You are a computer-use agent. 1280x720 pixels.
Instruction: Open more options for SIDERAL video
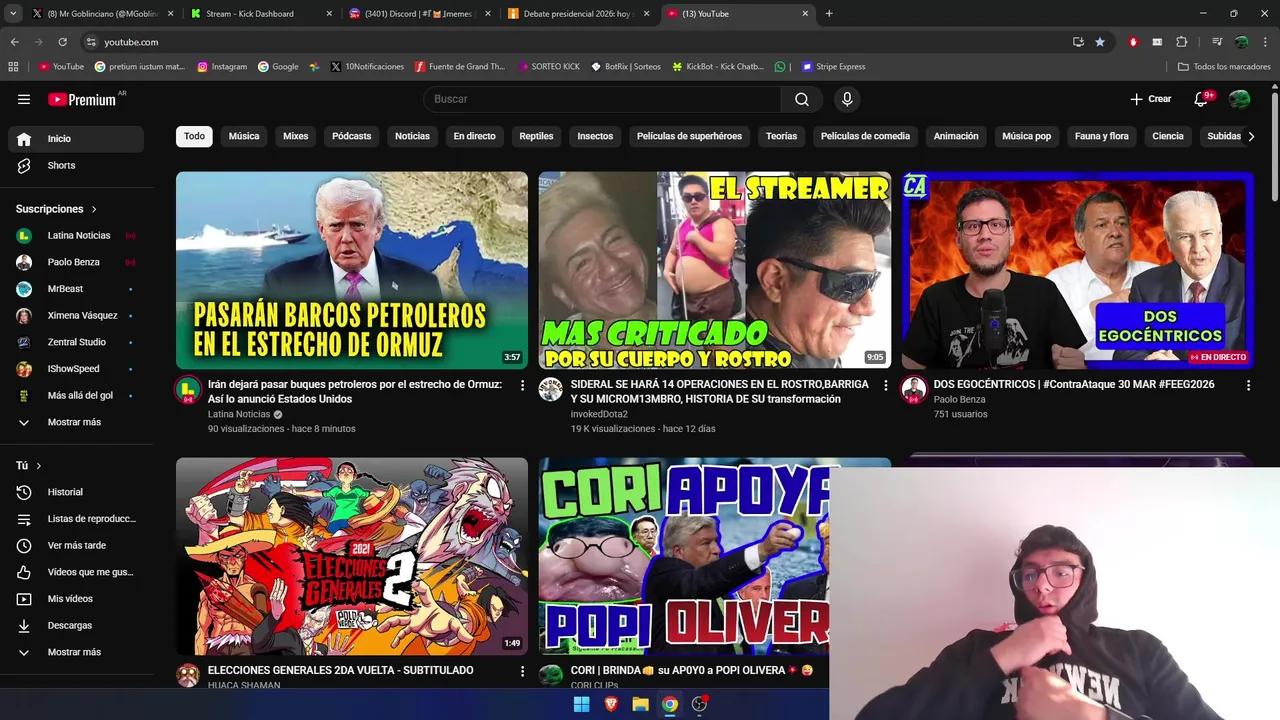pyautogui.click(x=885, y=385)
